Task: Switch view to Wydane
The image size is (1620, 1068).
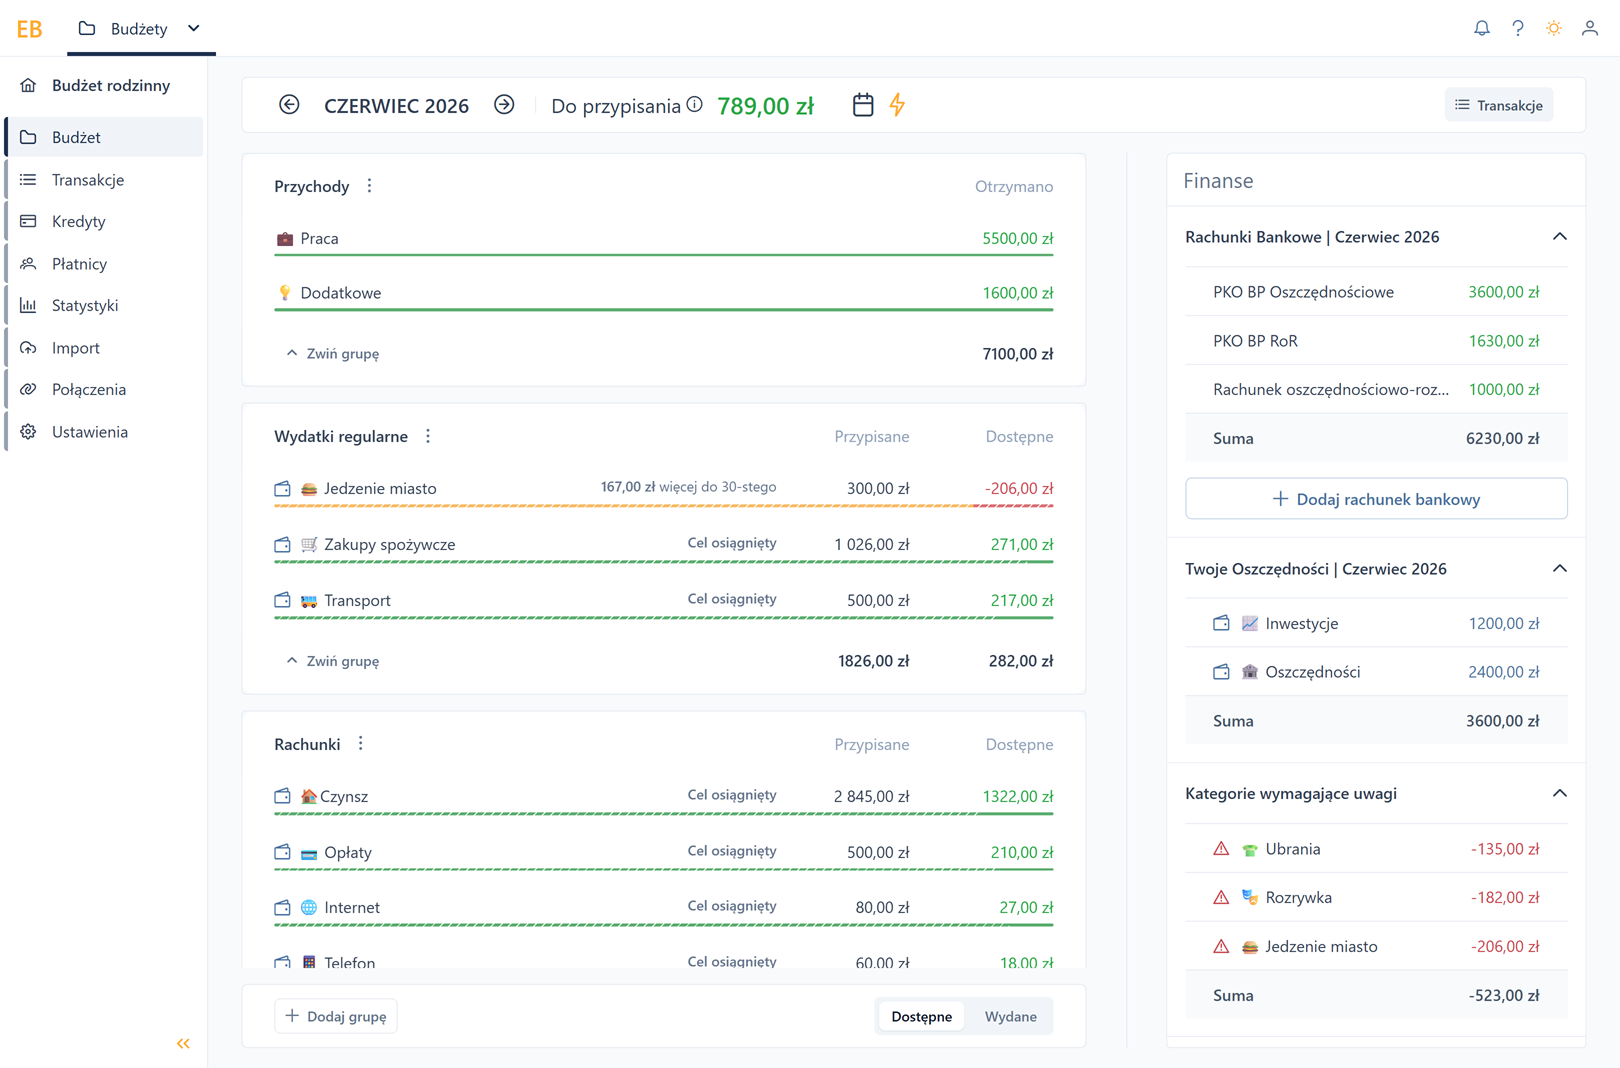Action: [x=1010, y=1016]
